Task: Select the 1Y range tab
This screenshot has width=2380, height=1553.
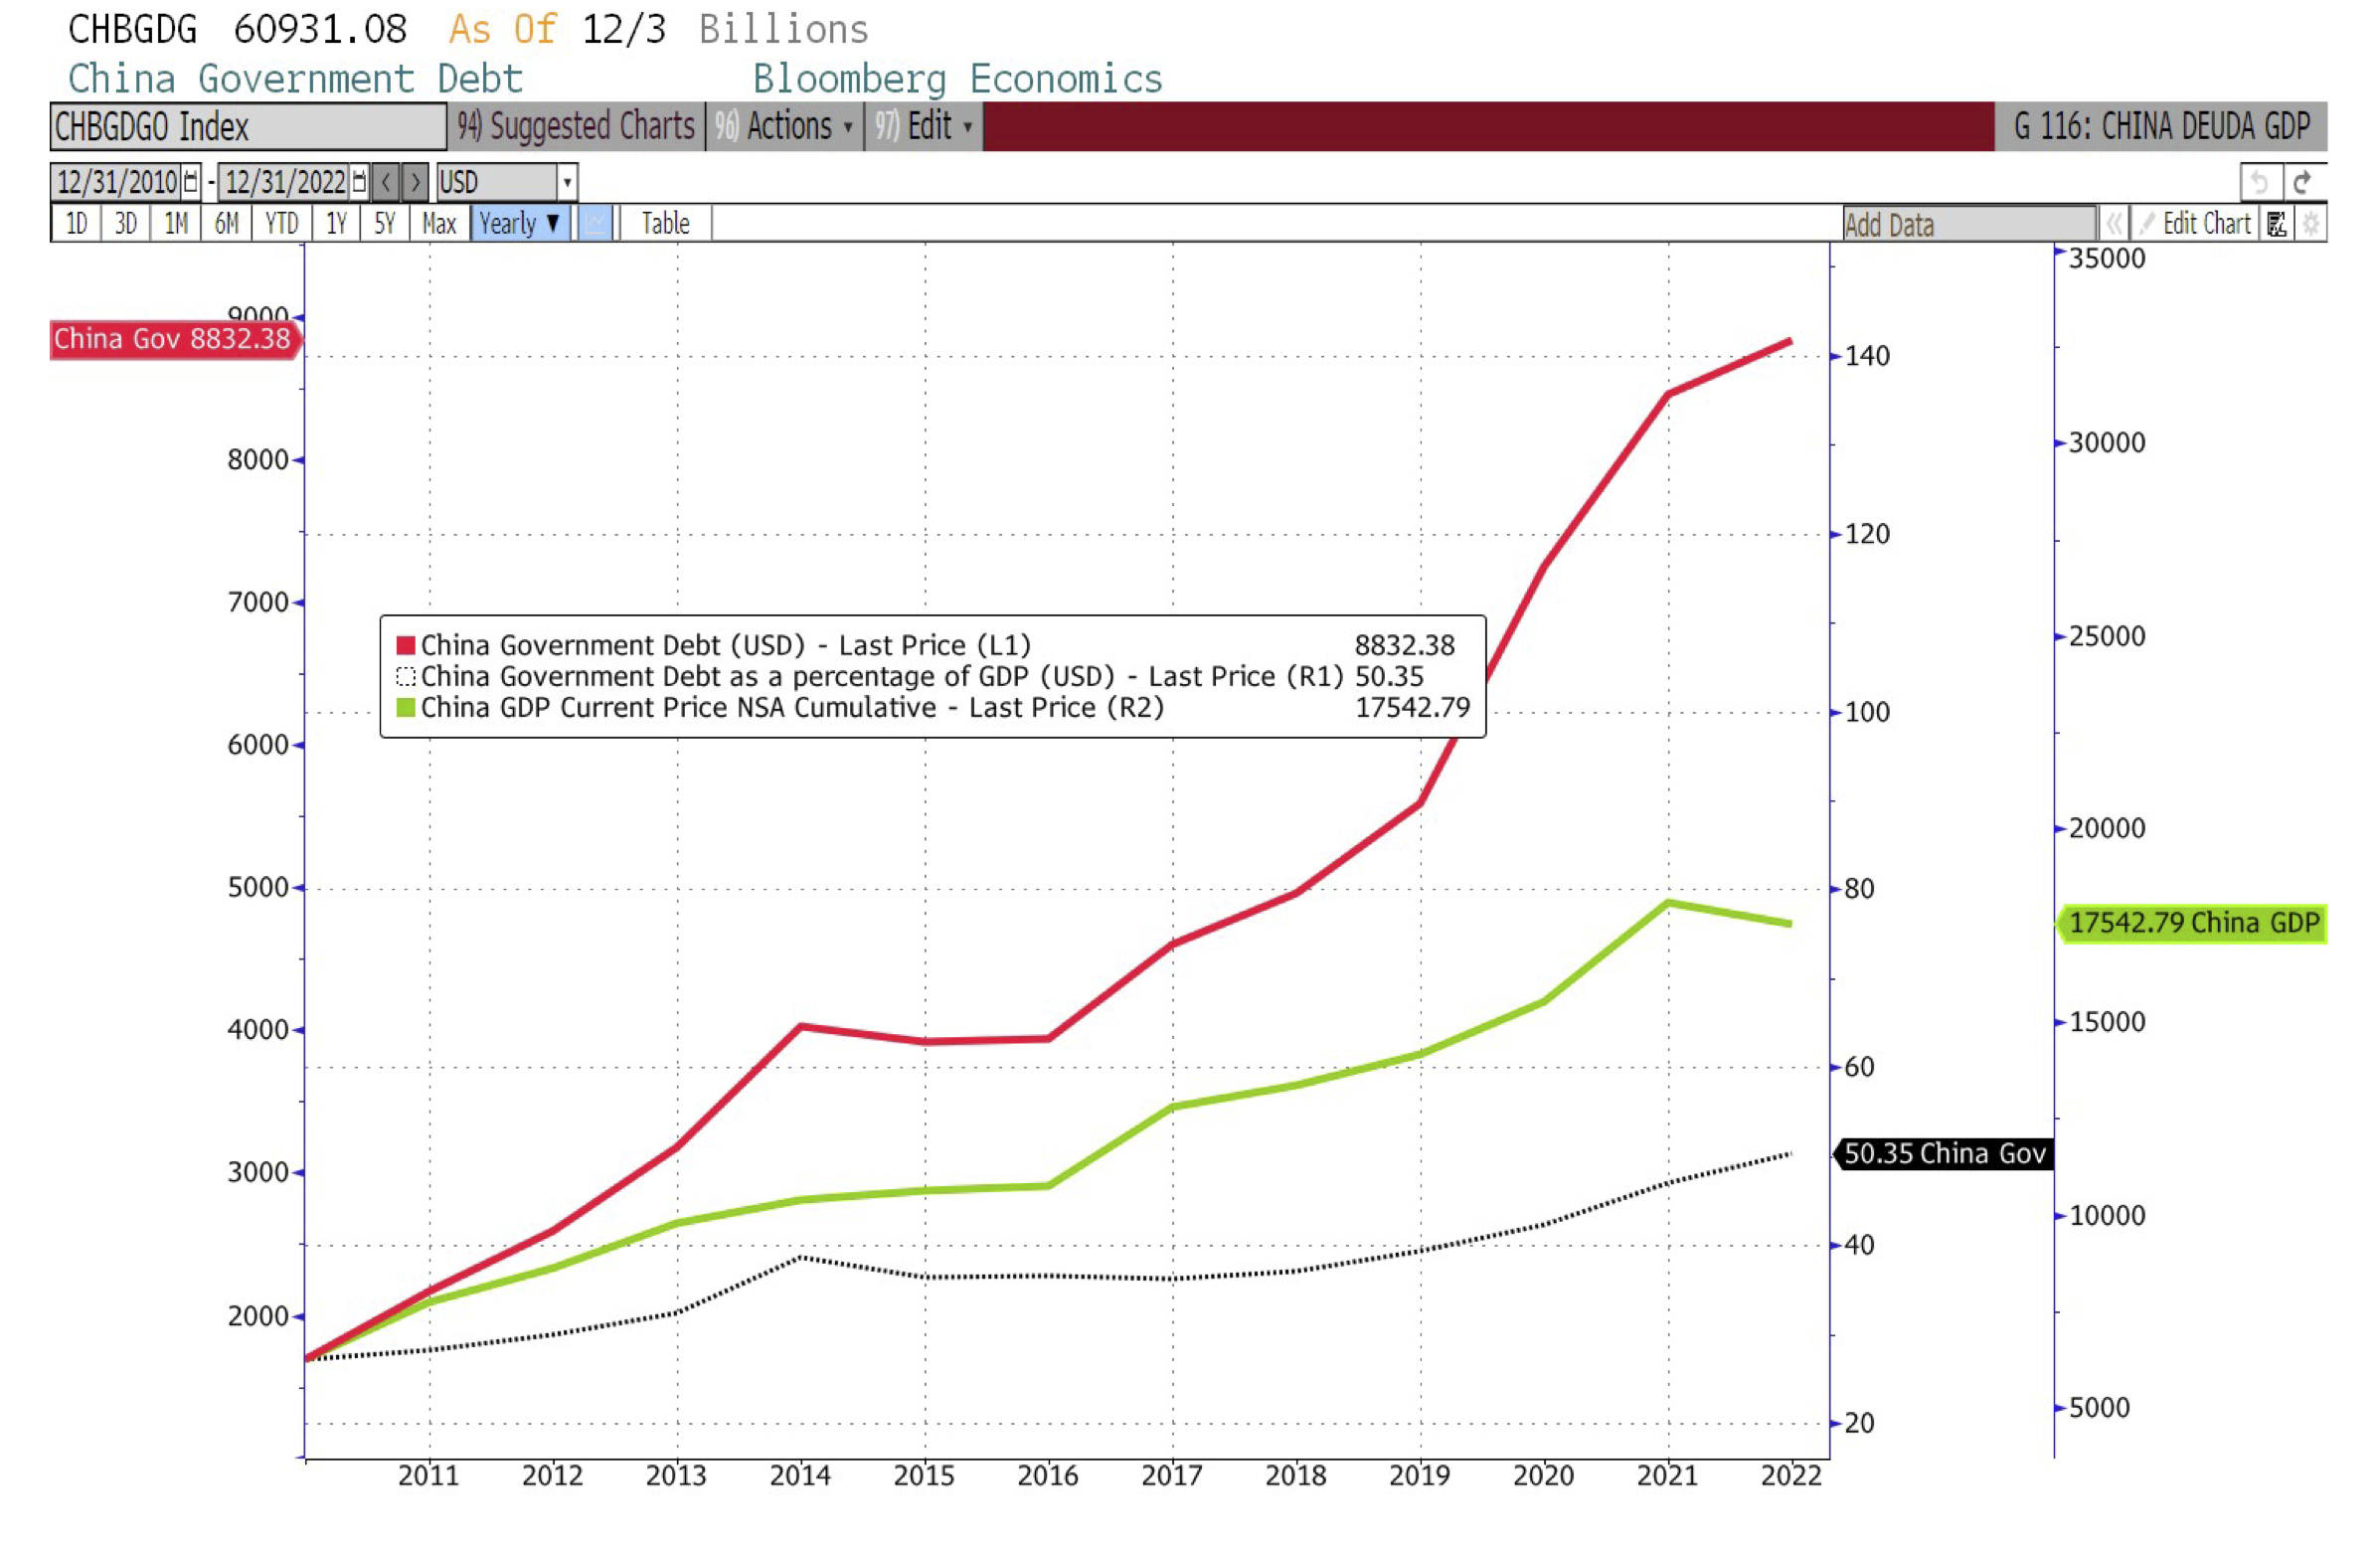Action: click(x=337, y=223)
